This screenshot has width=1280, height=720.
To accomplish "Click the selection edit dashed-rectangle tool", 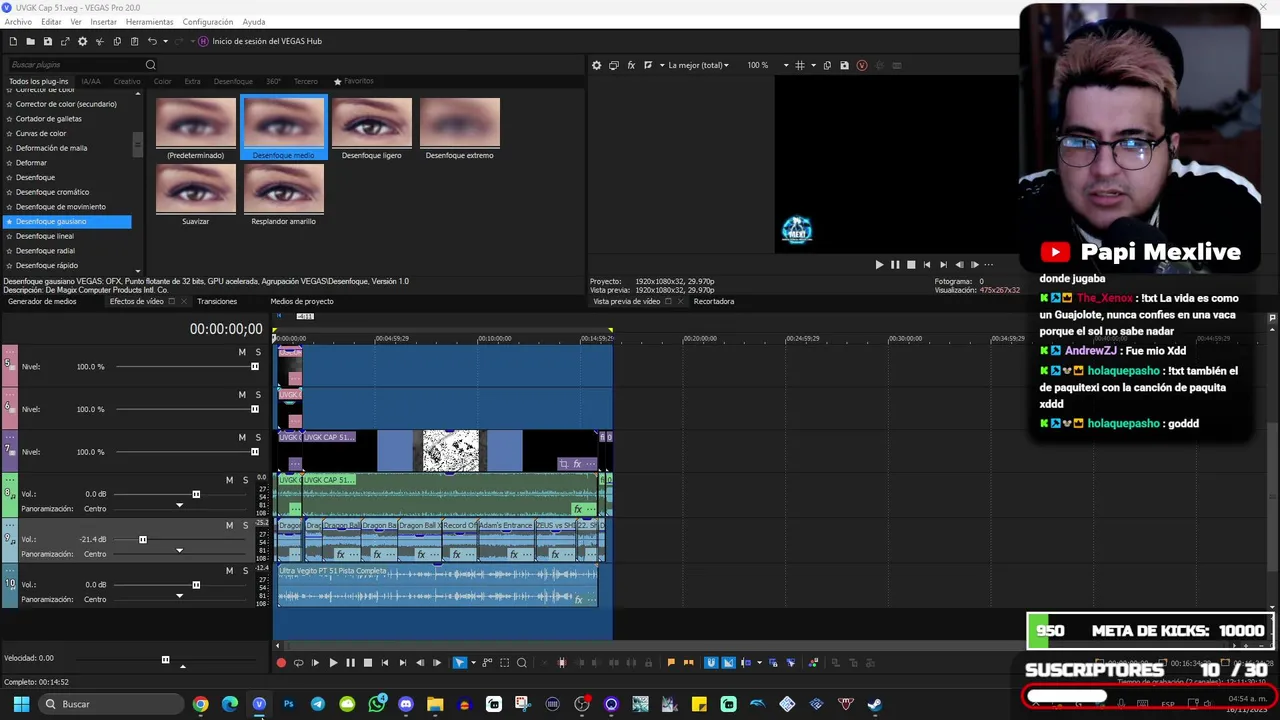I will click(x=505, y=663).
